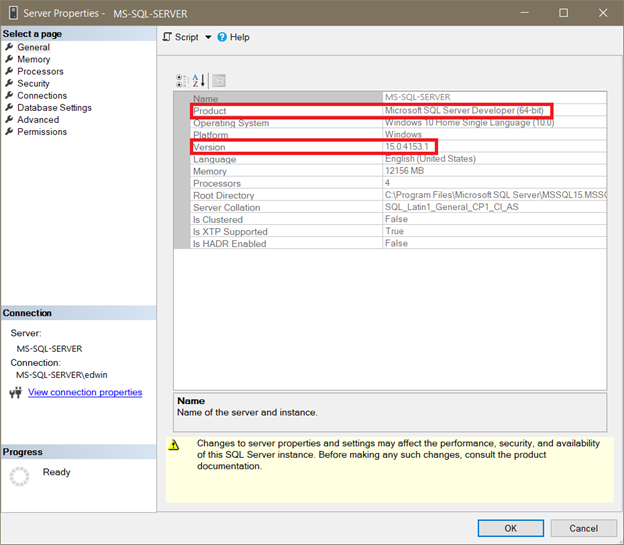Click the wrench icon beside Permissions
624x545 pixels.
coord(9,132)
